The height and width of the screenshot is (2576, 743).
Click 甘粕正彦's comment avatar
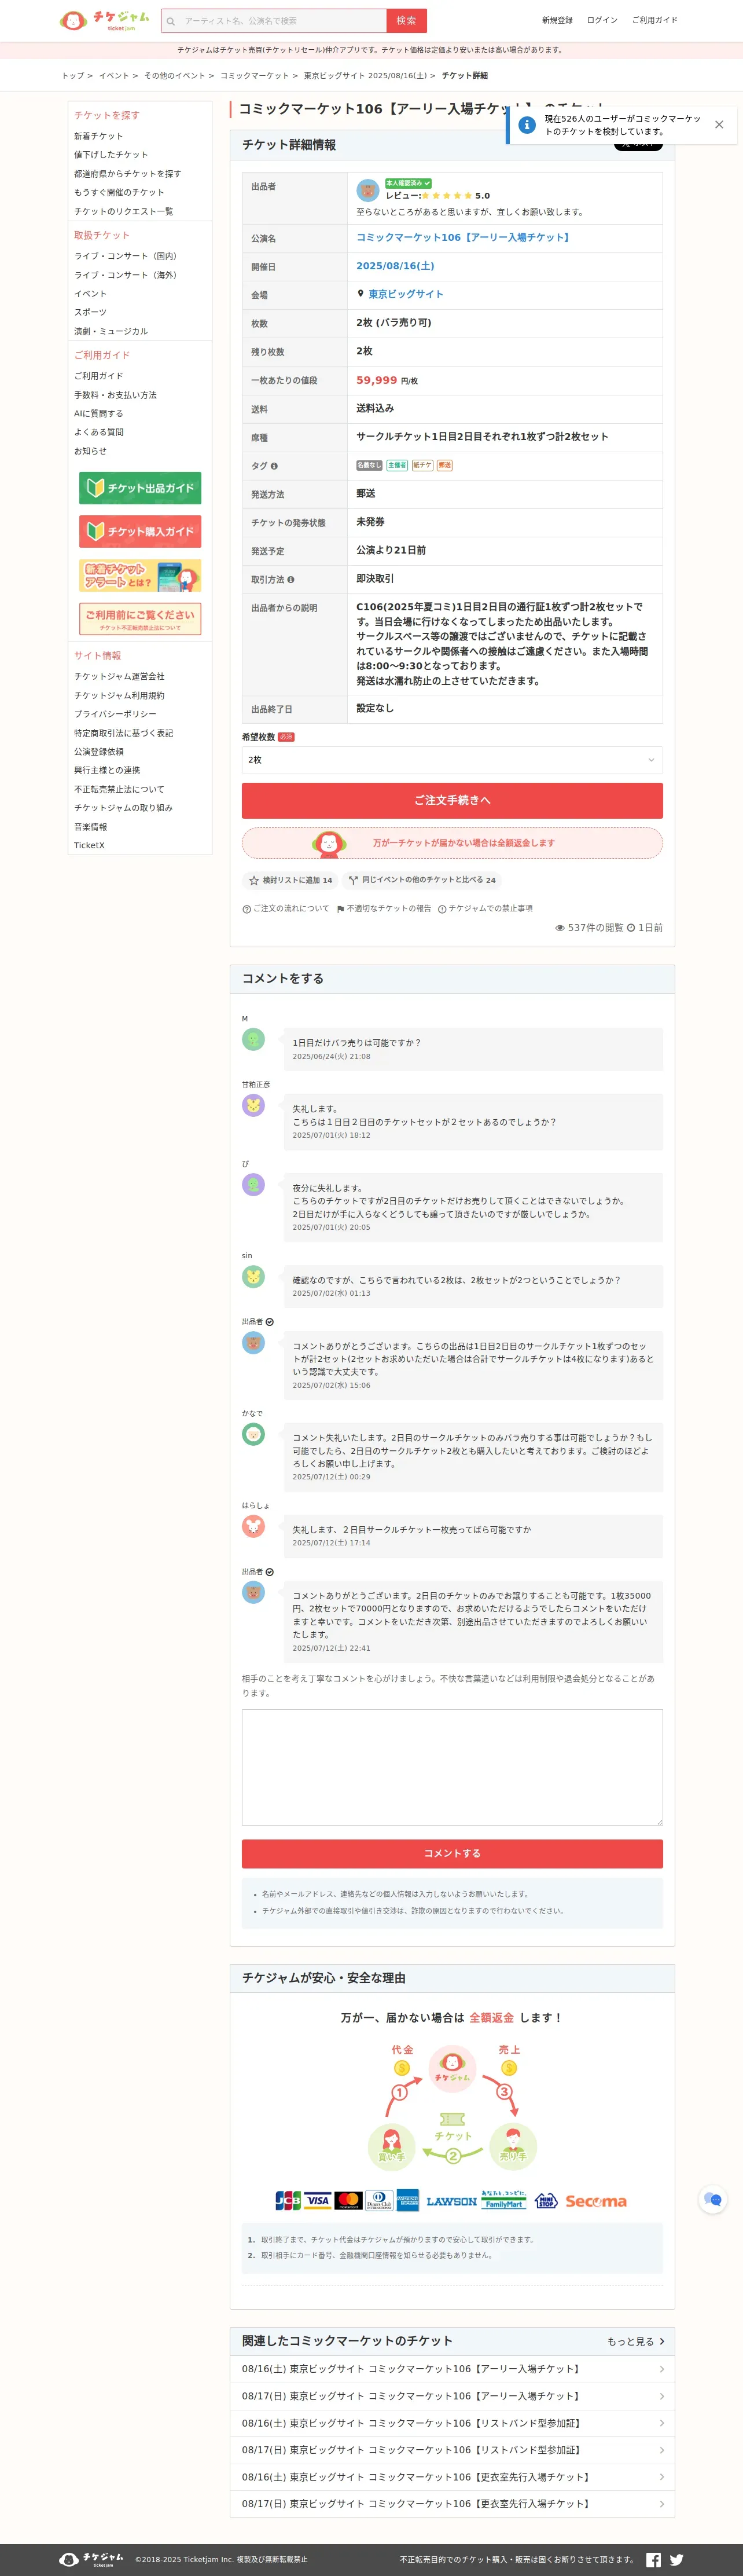pos(253,1106)
